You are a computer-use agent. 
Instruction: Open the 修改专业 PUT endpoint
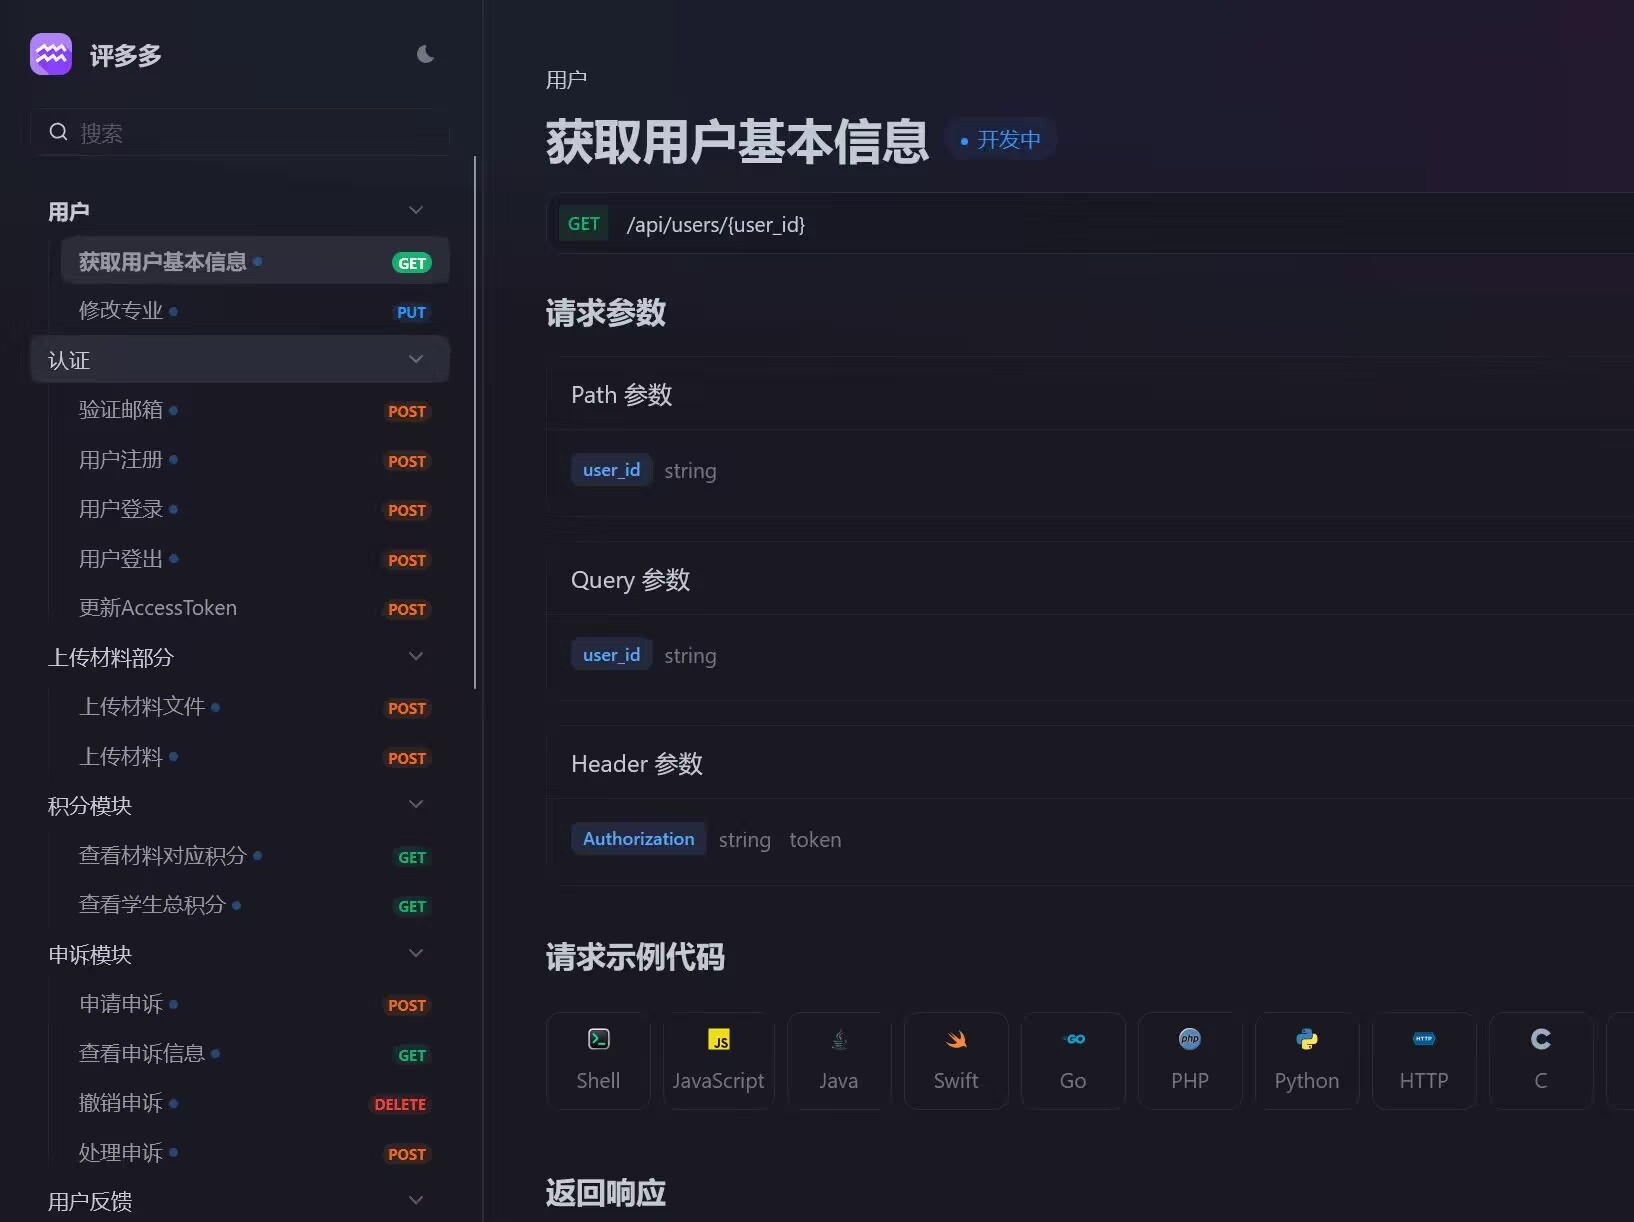pos(255,311)
